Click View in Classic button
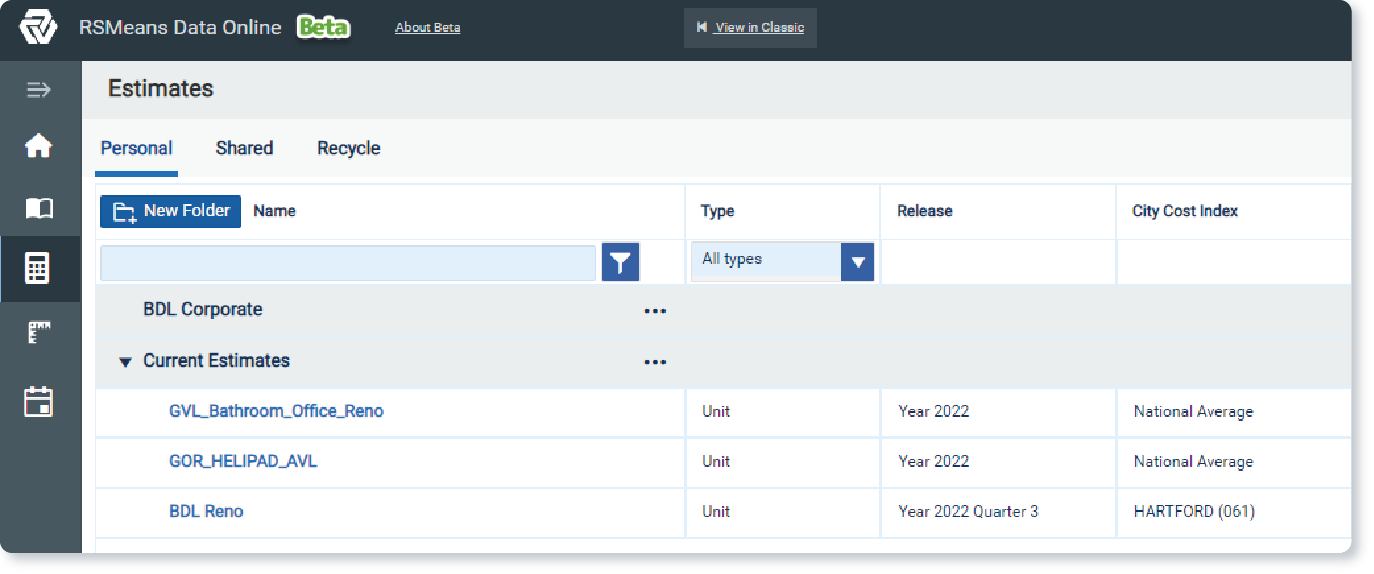 point(750,28)
